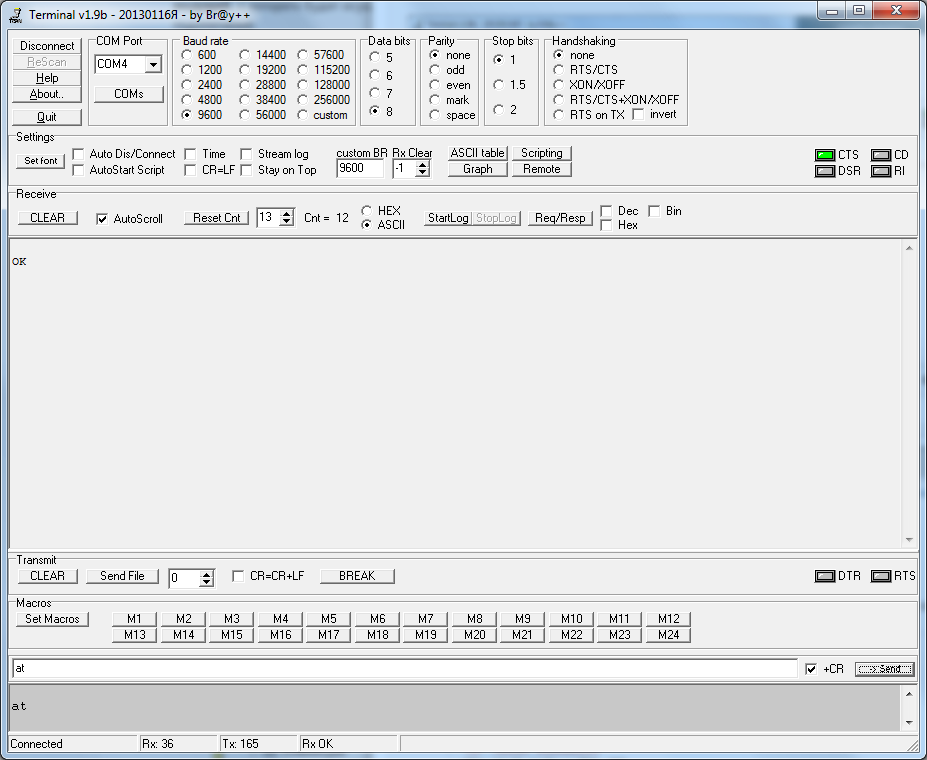The height and width of the screenshot is (760, 927).
Task: Run macro M1
Action: click(x=135, y=619)
